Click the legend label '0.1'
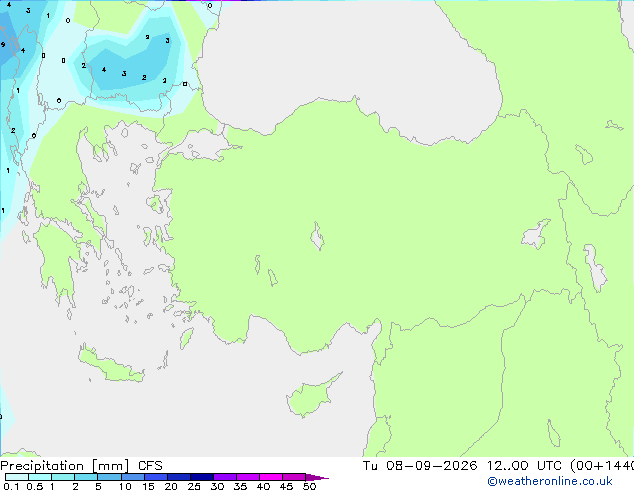This screenshot has width=634, height=490. 11,486
